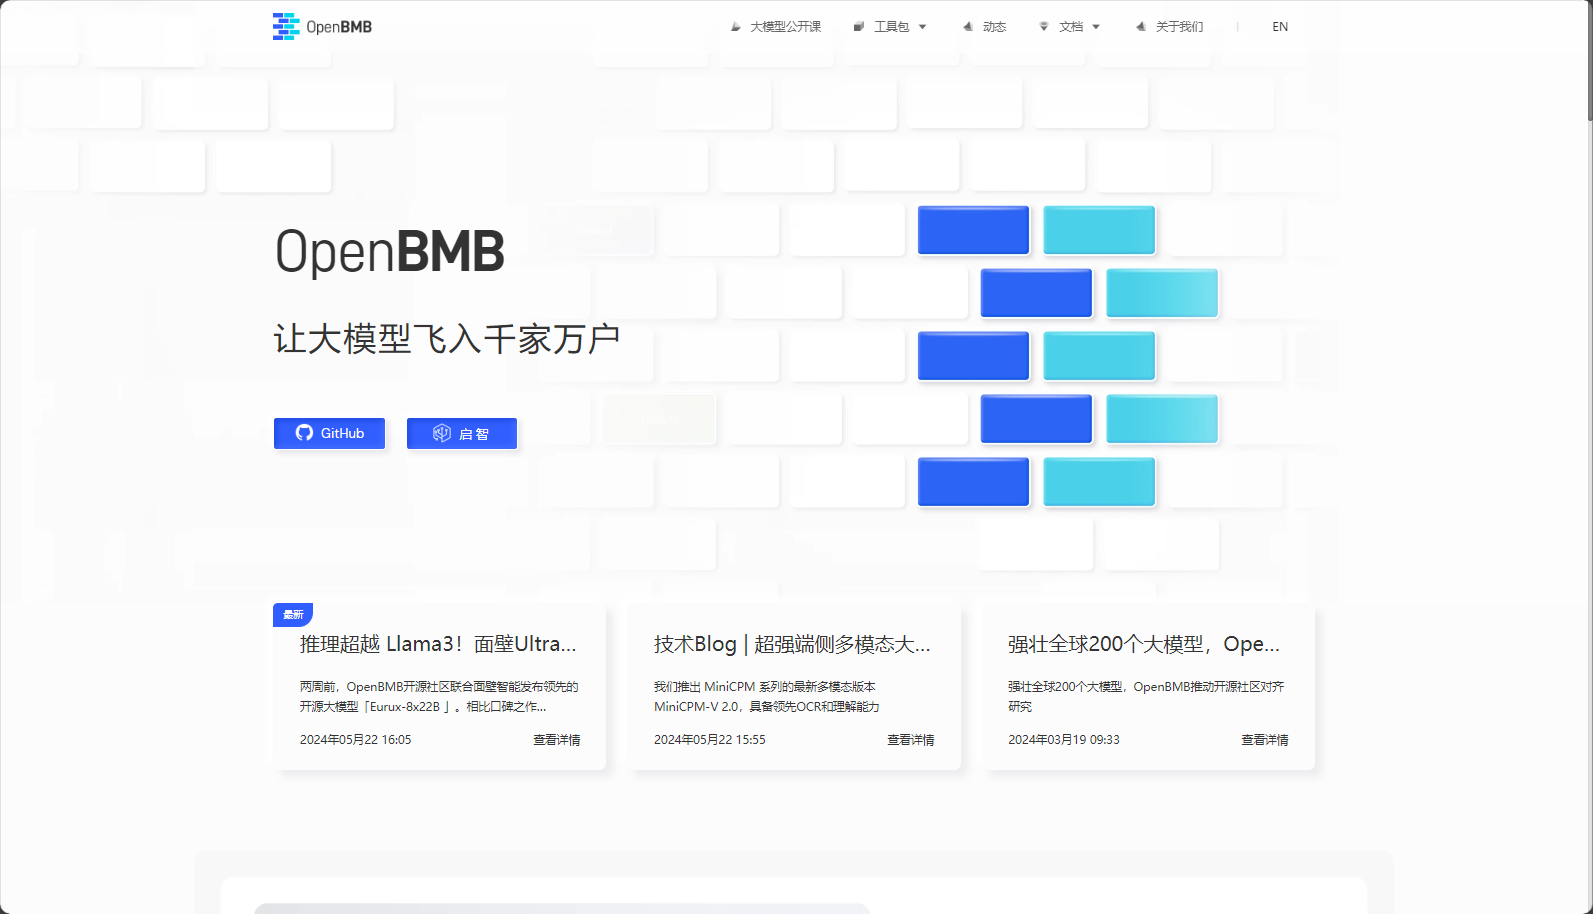This screenshot has width=1593, height=914.
Task: Click the 启智 button
Action: click(x=461, y=433)
